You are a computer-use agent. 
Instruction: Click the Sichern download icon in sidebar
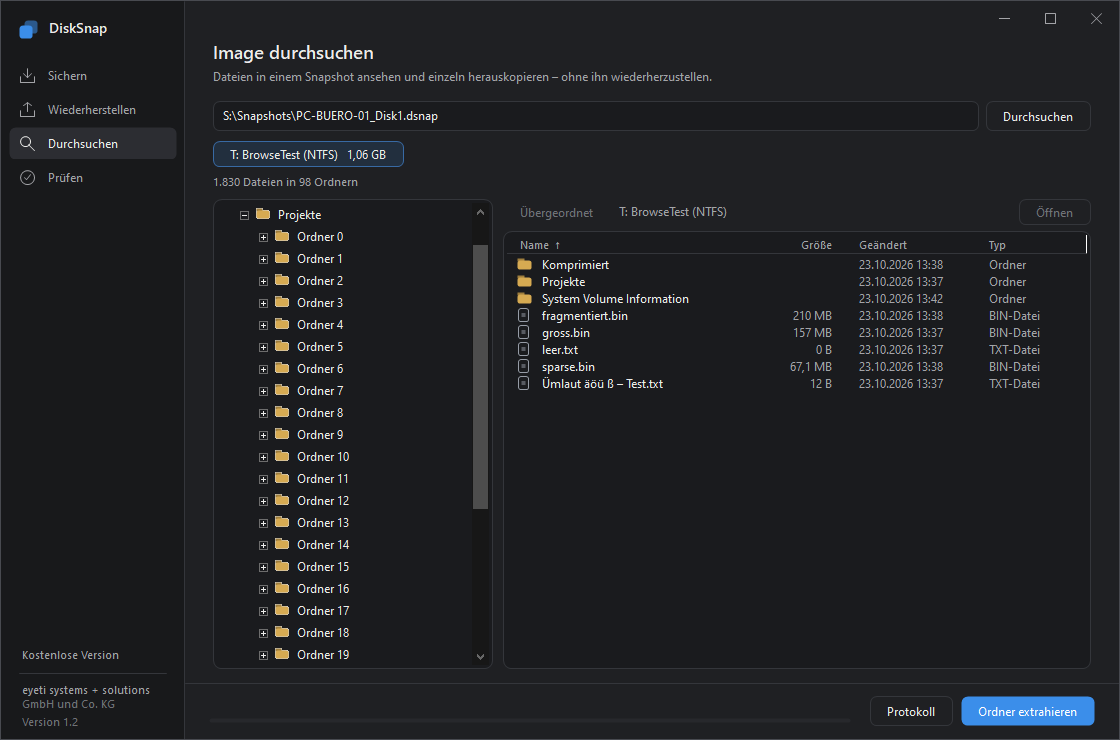point(27,76)
